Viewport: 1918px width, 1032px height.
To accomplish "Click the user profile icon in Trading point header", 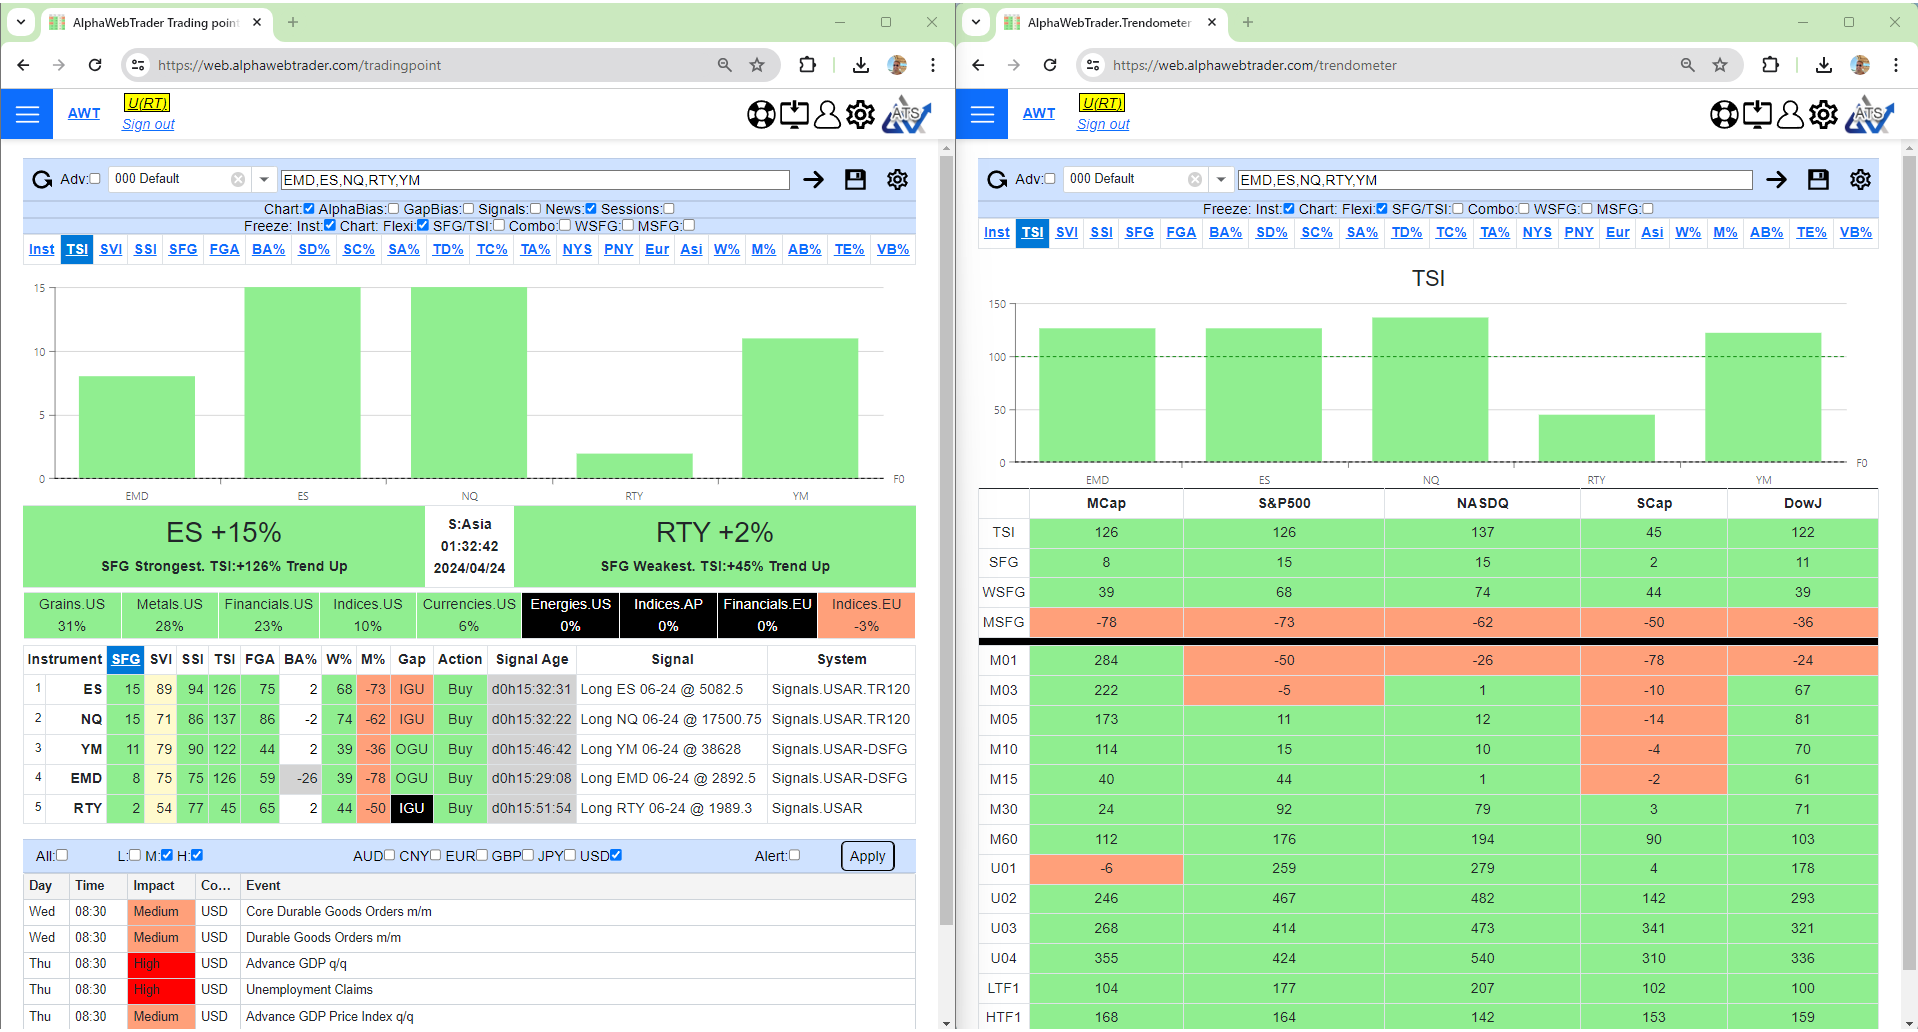I will click(827, 115).
